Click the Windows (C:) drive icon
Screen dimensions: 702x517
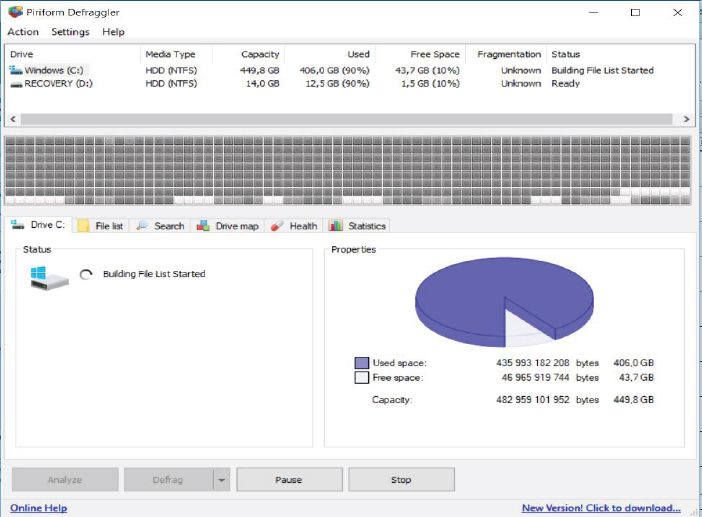(16, 70)
